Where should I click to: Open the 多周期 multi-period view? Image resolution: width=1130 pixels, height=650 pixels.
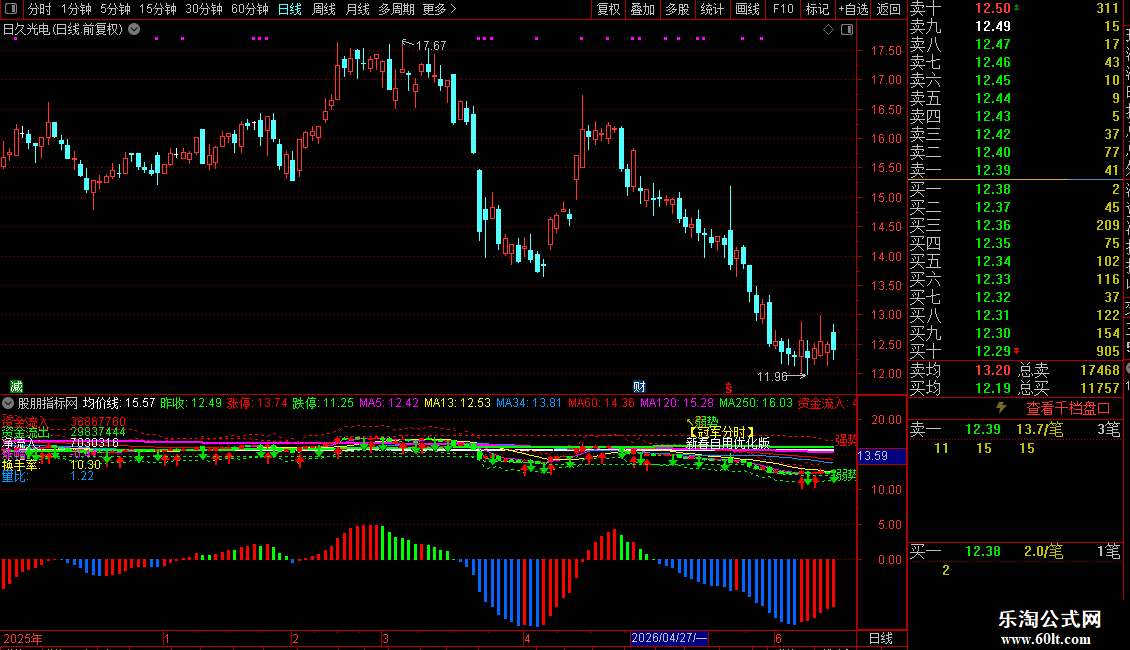(396, 9)
